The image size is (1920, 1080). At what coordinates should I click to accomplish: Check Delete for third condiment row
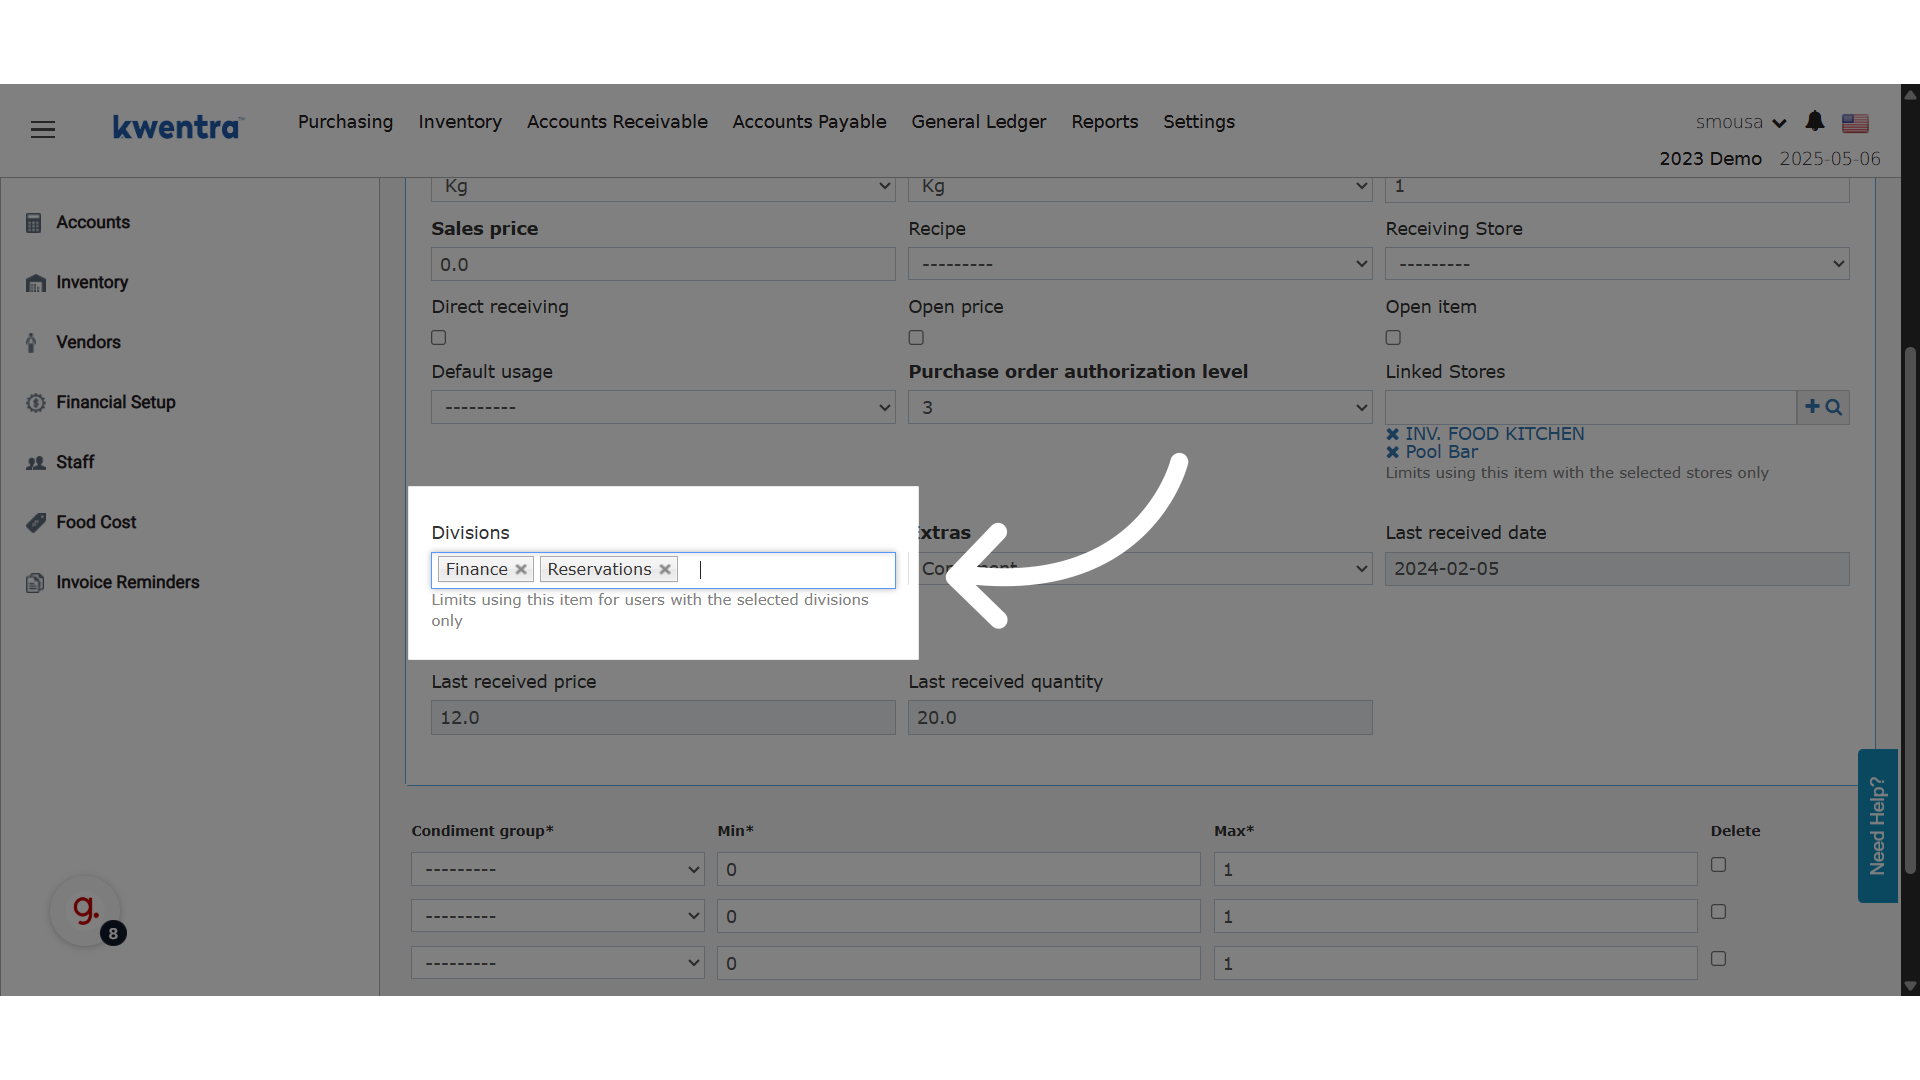tap(1718, 959)
